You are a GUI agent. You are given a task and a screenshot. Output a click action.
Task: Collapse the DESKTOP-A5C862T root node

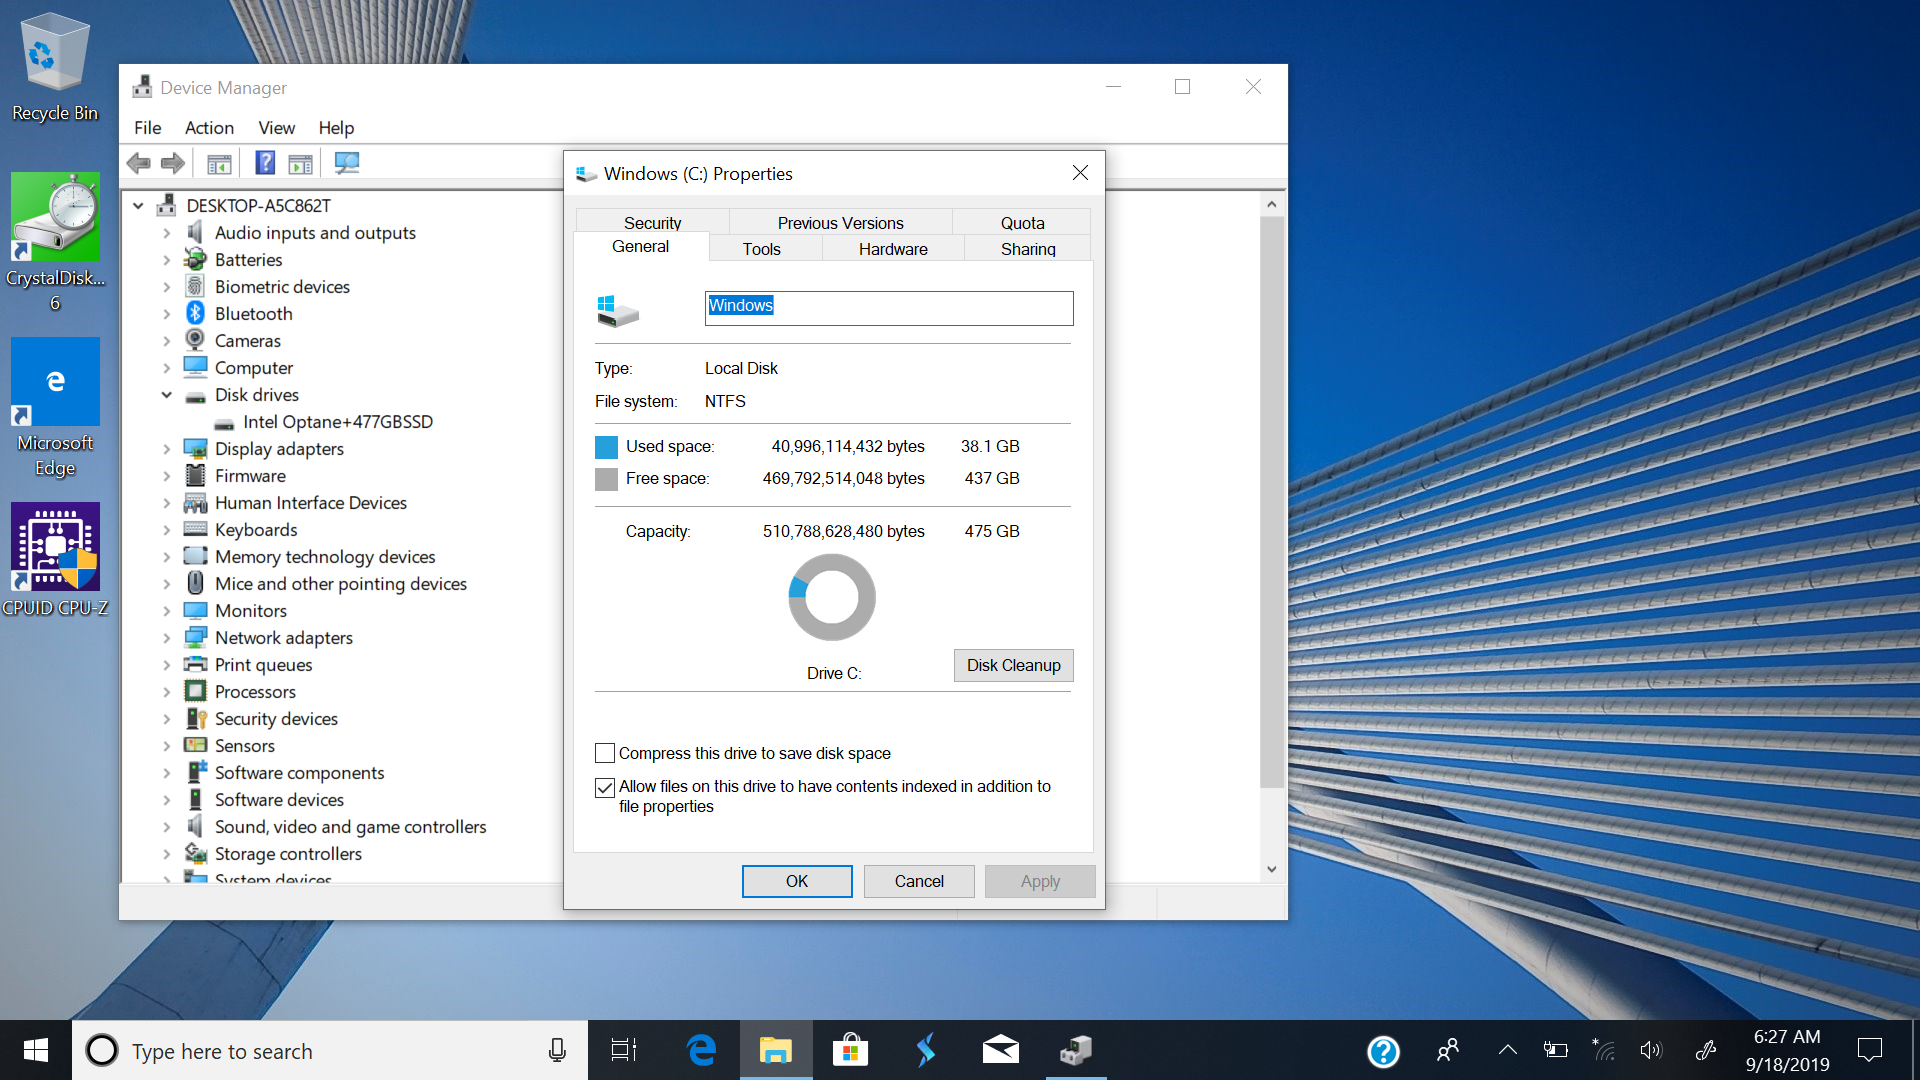point(139,206)
